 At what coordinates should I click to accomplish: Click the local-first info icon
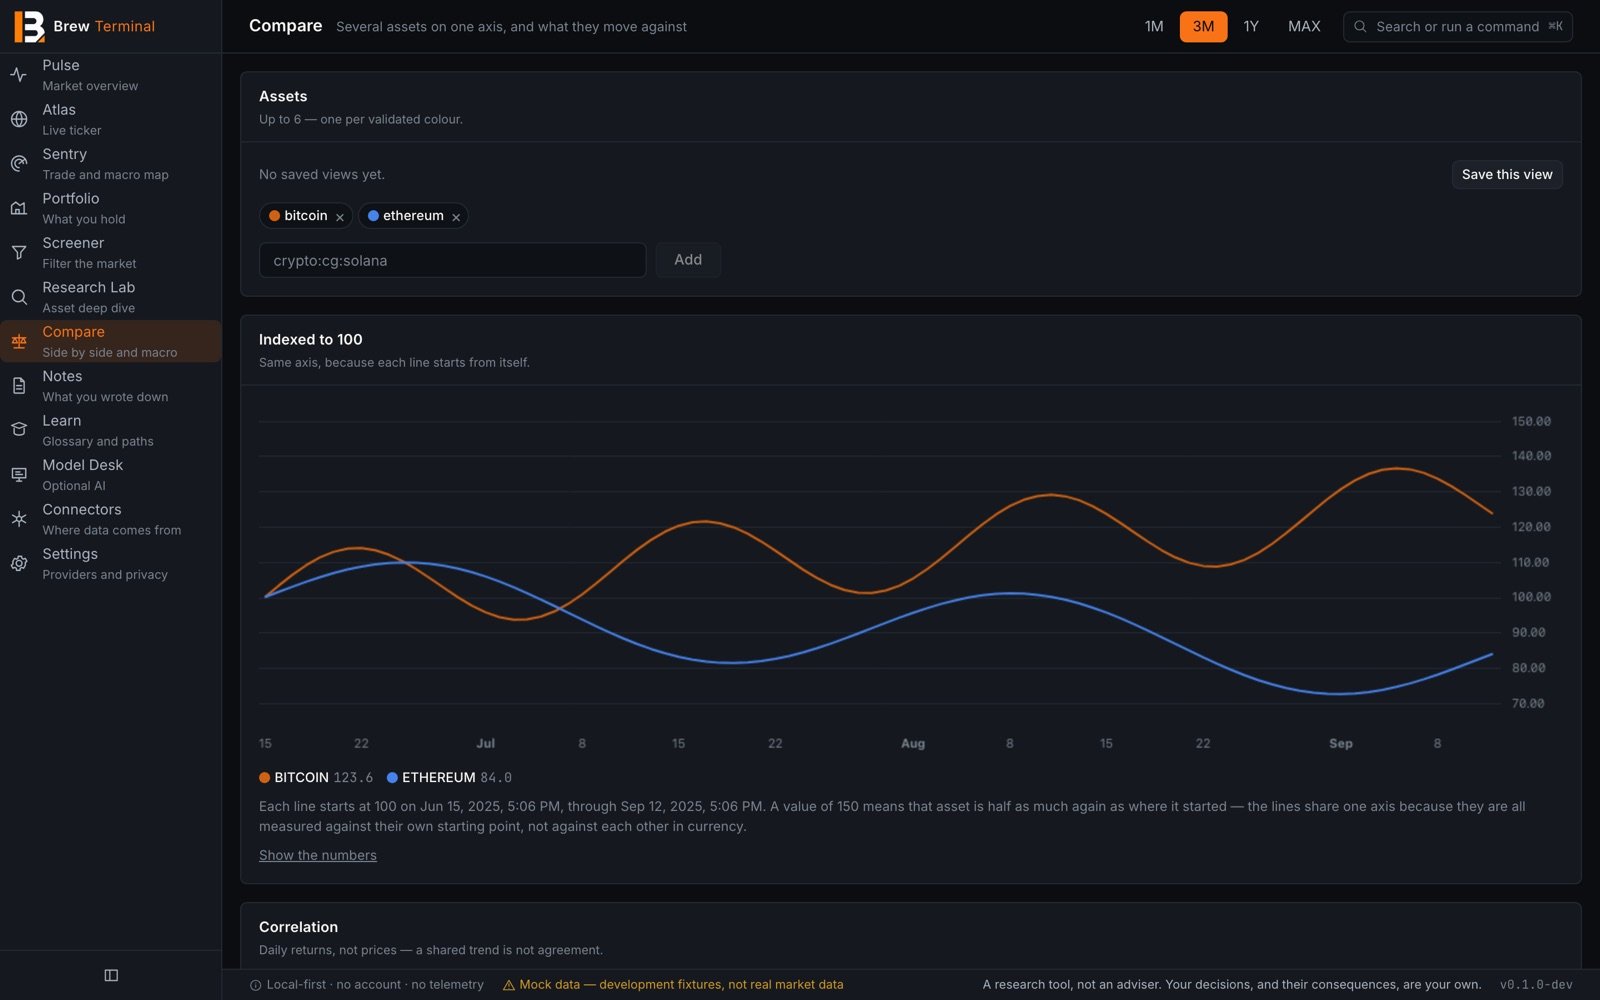point(255,985)
